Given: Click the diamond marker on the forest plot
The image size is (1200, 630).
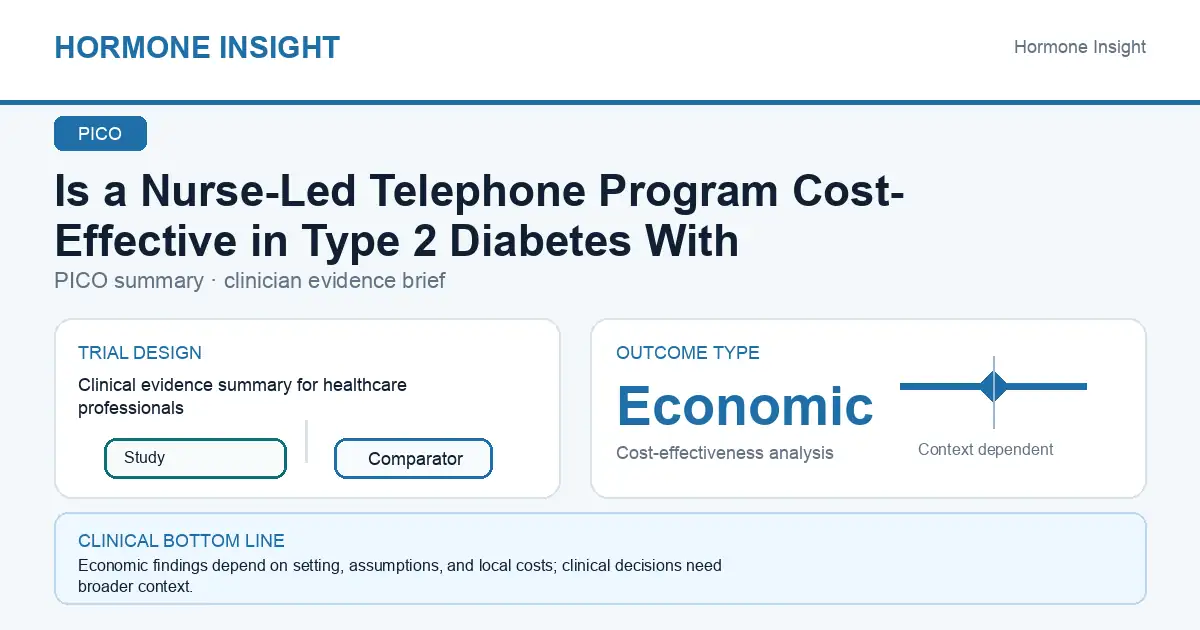Looking at the screenshot, I should pyautogui.click(x=993, y=386).
